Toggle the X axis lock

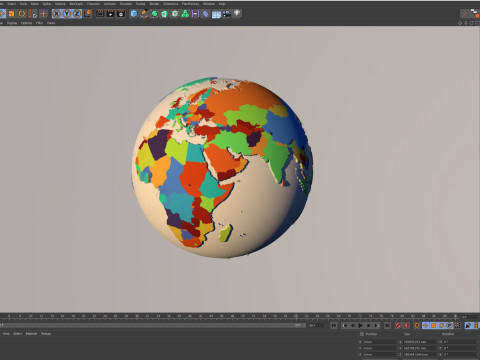(57, 14)
